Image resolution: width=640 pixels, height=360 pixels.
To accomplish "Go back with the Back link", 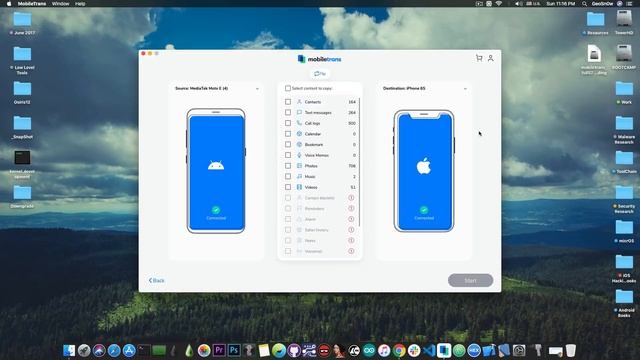I will point(156,280).
